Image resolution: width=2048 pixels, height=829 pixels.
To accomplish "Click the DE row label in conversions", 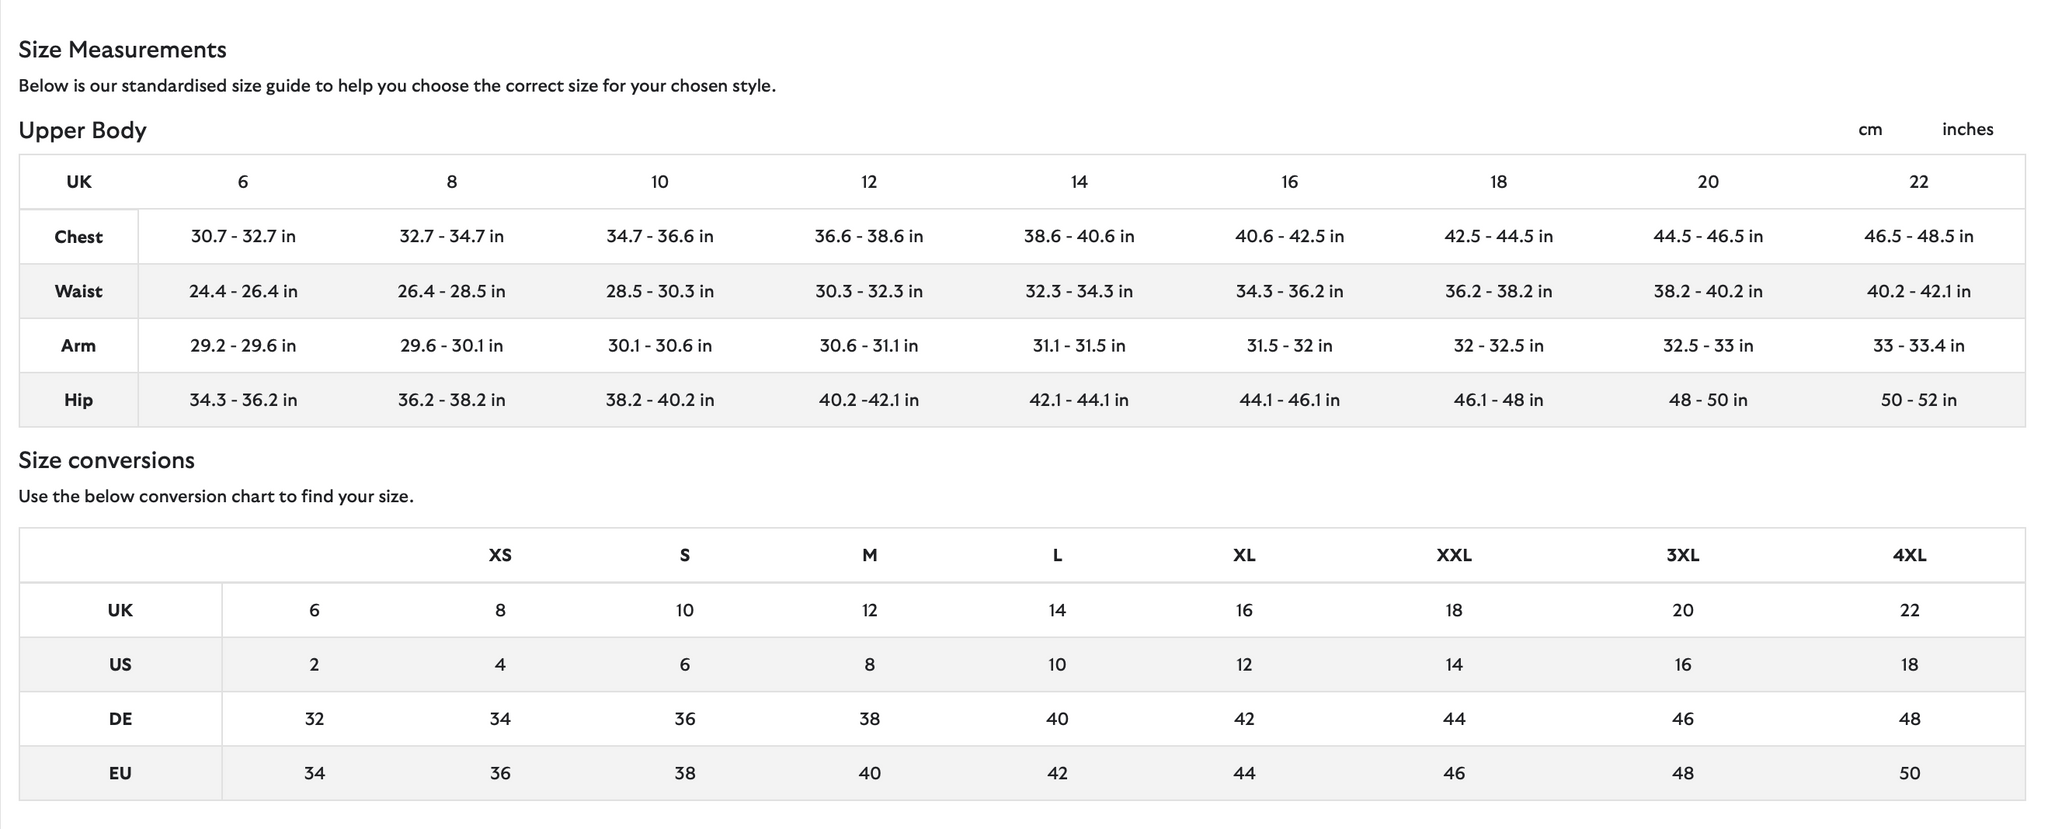I will 120,719.
